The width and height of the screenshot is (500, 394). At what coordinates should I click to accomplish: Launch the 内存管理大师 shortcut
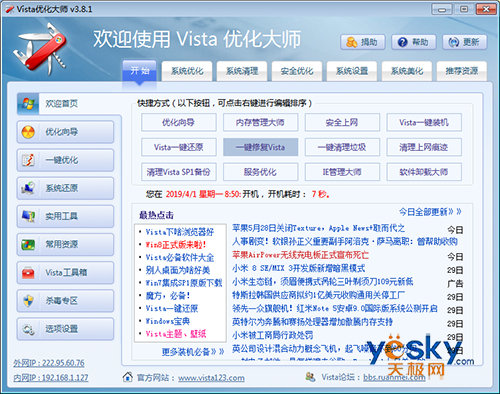(260, 122)
